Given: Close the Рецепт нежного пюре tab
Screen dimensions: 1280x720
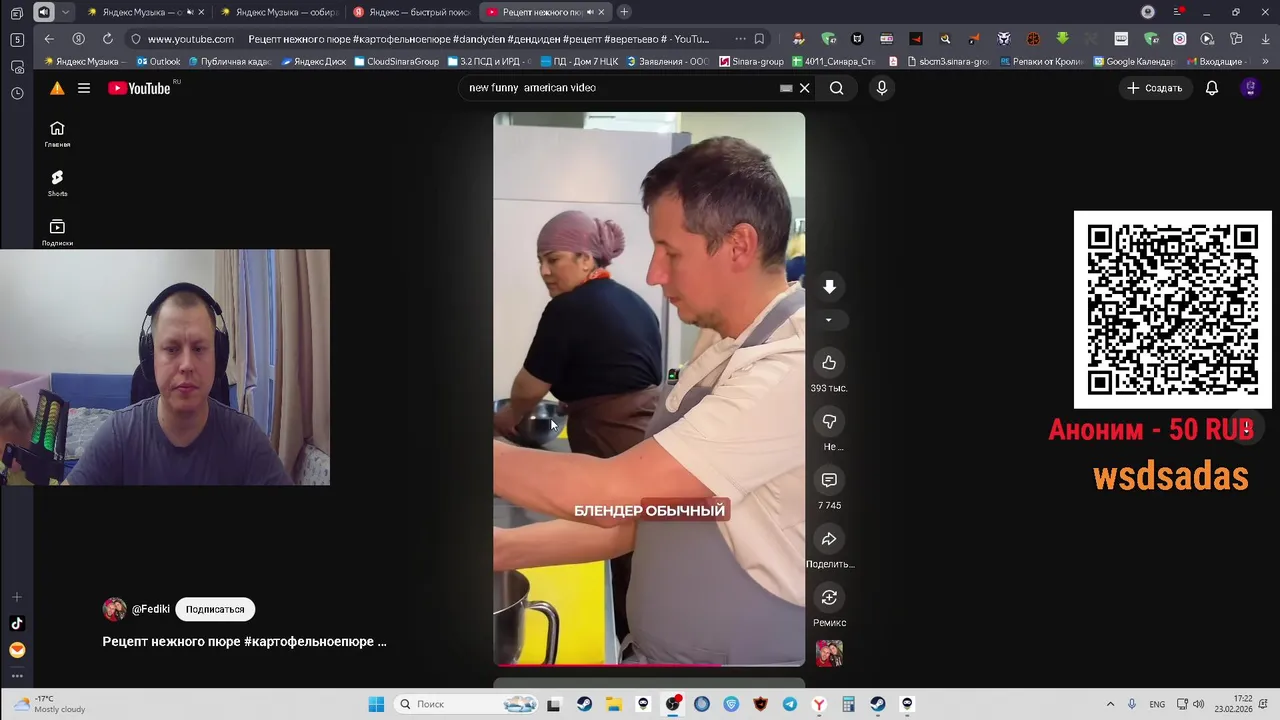Looking at the screenshot, I should [x=601, y=12].
